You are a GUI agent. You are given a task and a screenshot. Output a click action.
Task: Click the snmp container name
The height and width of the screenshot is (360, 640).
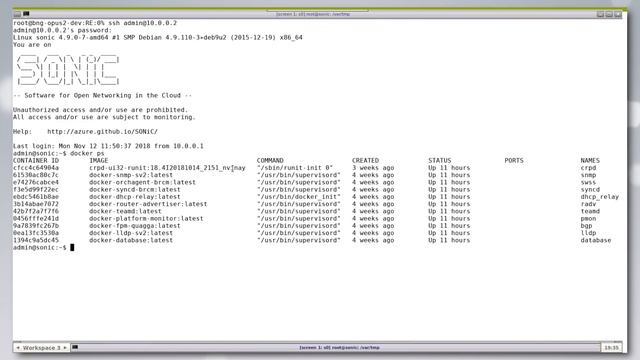588,175
